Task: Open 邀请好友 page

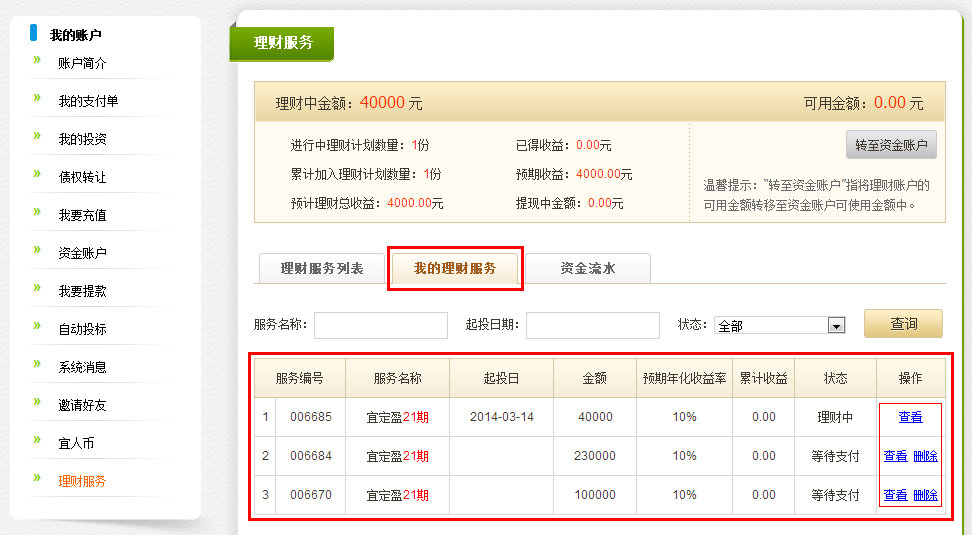Action: [82, 405]
